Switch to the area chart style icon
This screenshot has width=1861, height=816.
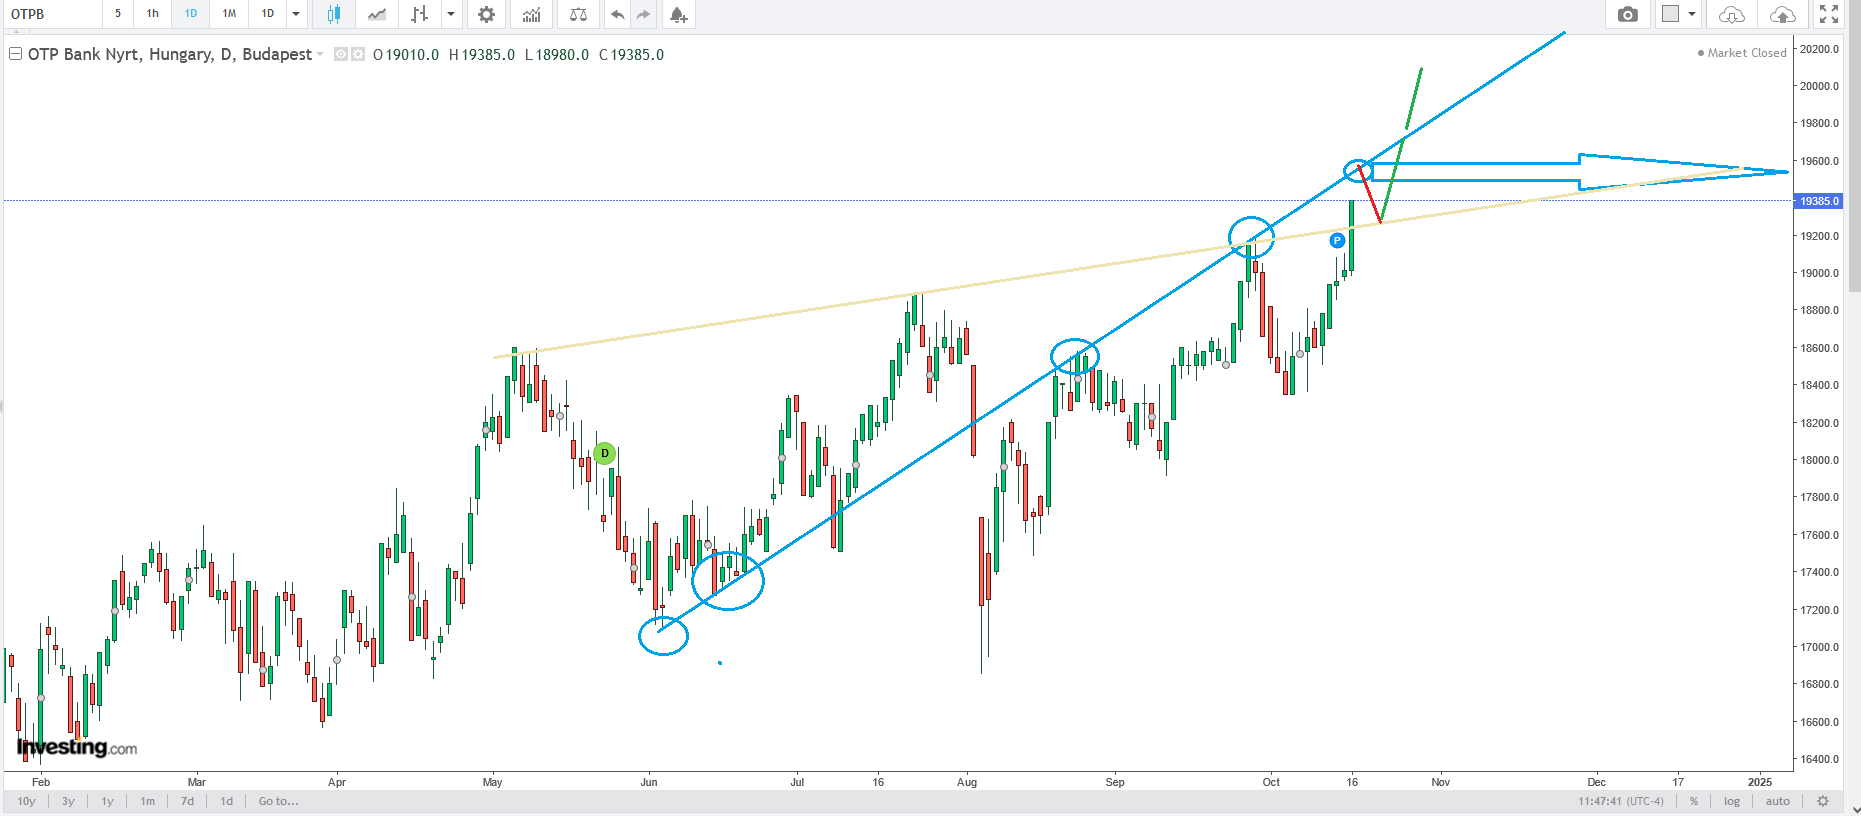377,14
